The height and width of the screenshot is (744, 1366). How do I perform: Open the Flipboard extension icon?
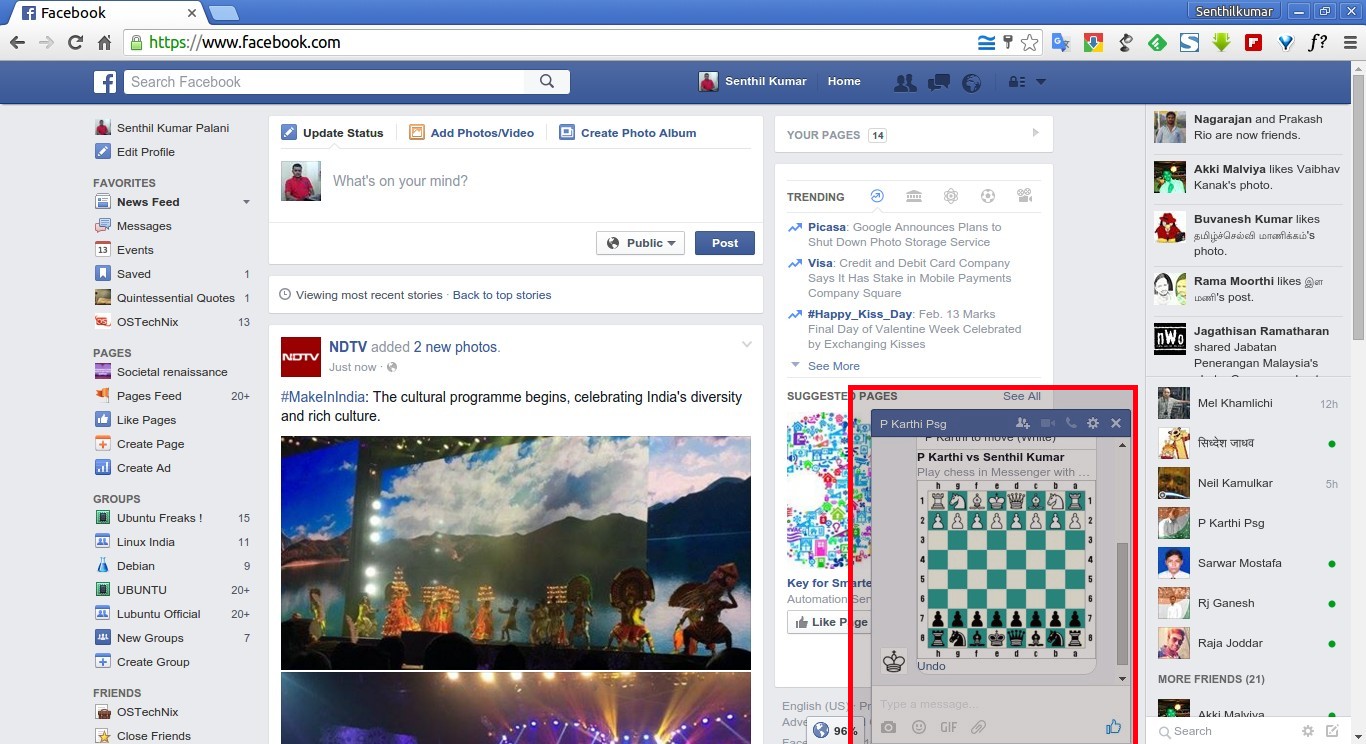pyautogui.click(x=1253, y=42)
